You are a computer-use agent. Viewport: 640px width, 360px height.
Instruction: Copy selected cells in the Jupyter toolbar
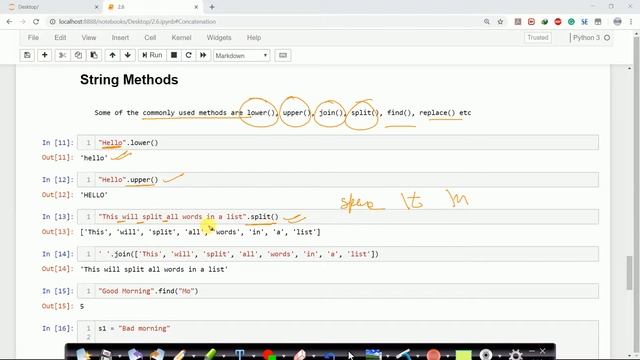click(78, 55)
